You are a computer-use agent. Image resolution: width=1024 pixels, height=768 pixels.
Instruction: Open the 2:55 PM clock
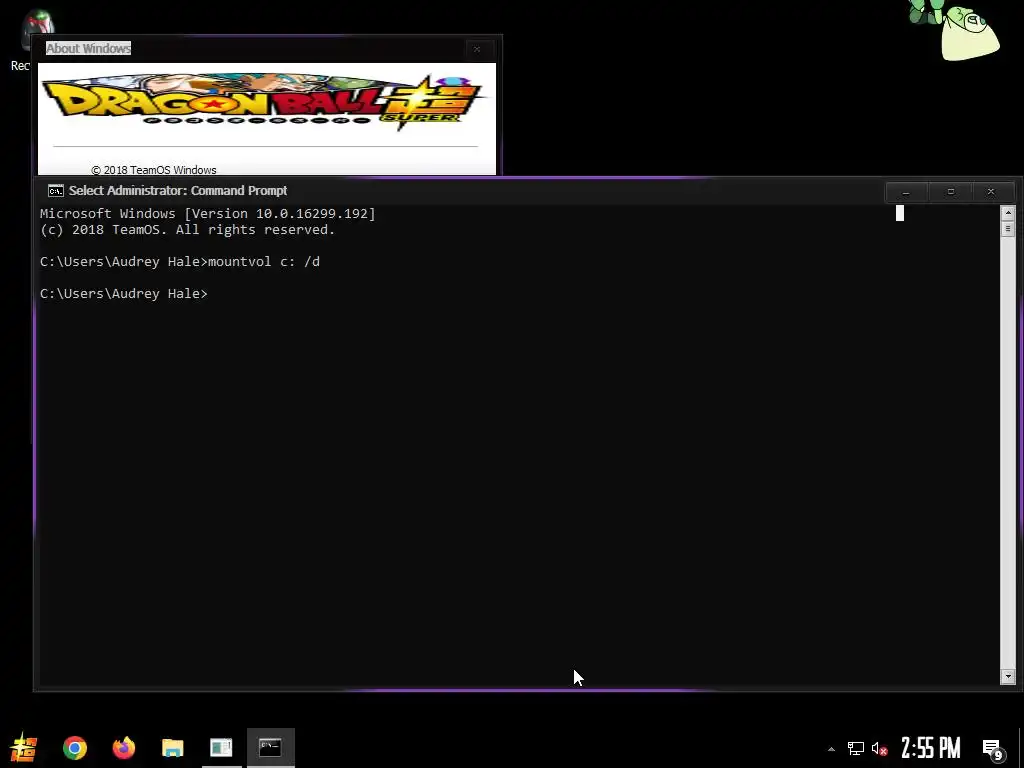[931, 748]
